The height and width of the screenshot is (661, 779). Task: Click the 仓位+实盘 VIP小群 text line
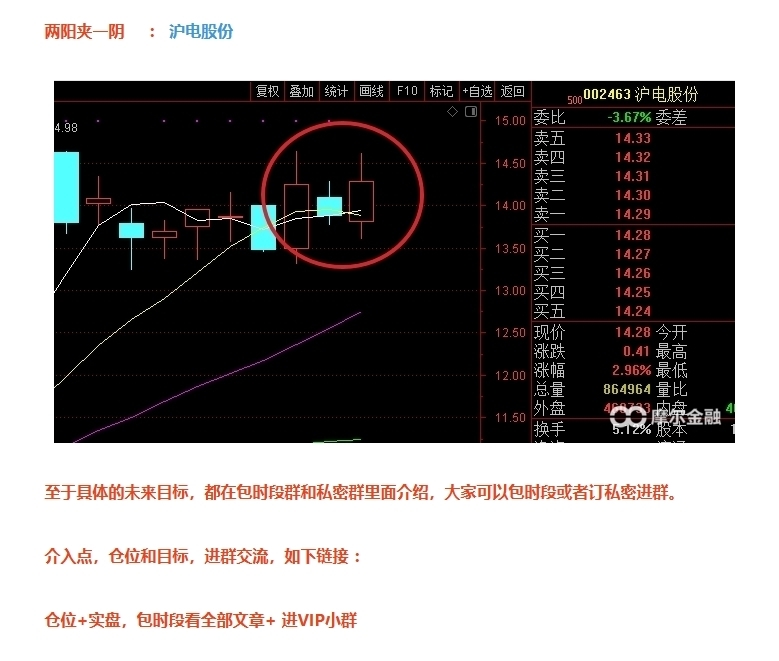click(x=201, y=620)
